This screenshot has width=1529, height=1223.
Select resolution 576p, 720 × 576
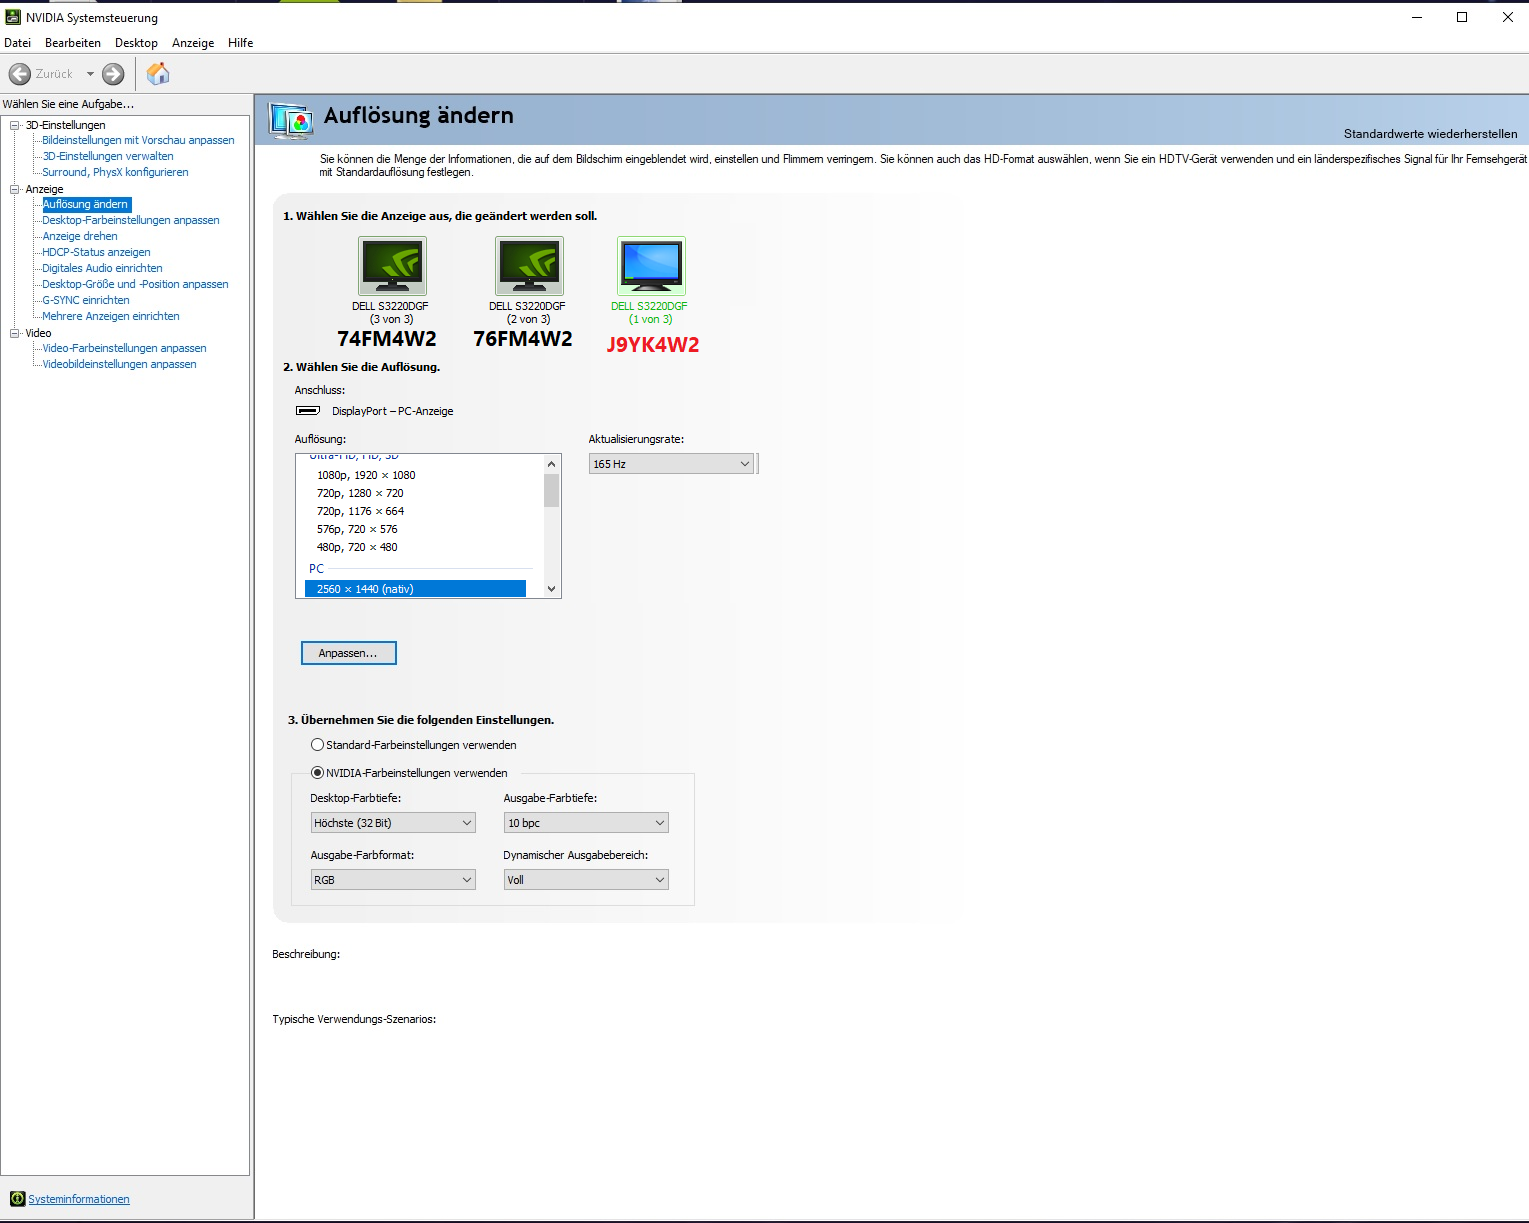357,529
